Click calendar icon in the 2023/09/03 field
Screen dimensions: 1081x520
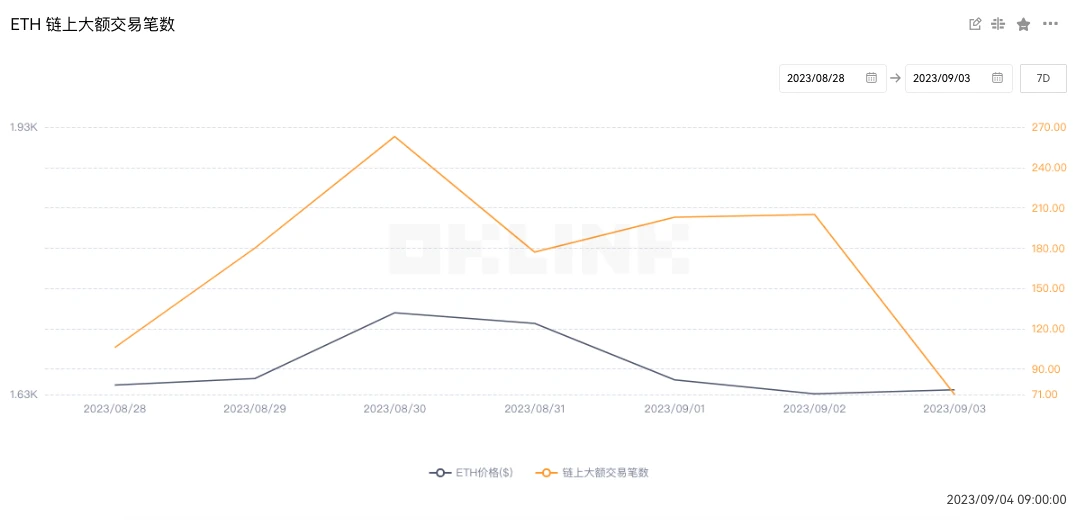coord(997,78)
